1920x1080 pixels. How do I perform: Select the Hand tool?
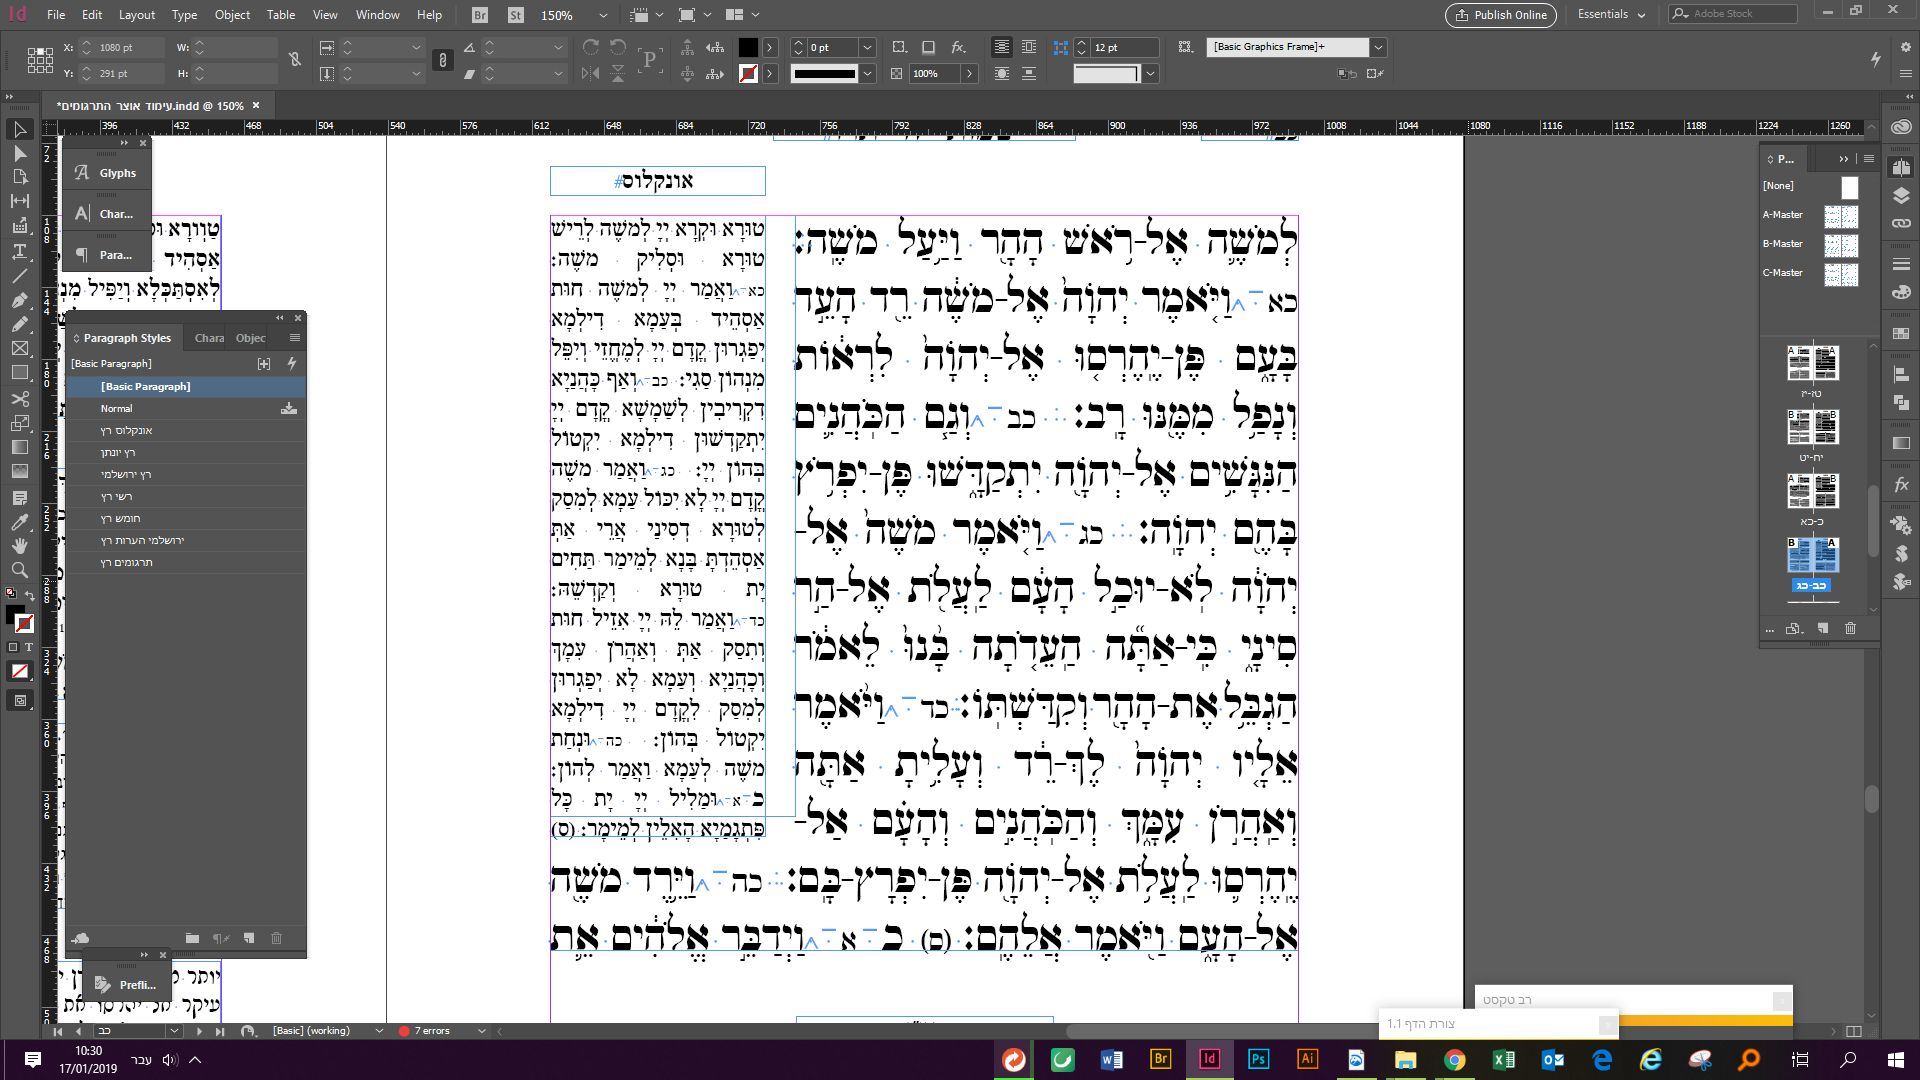click(19, 546)
